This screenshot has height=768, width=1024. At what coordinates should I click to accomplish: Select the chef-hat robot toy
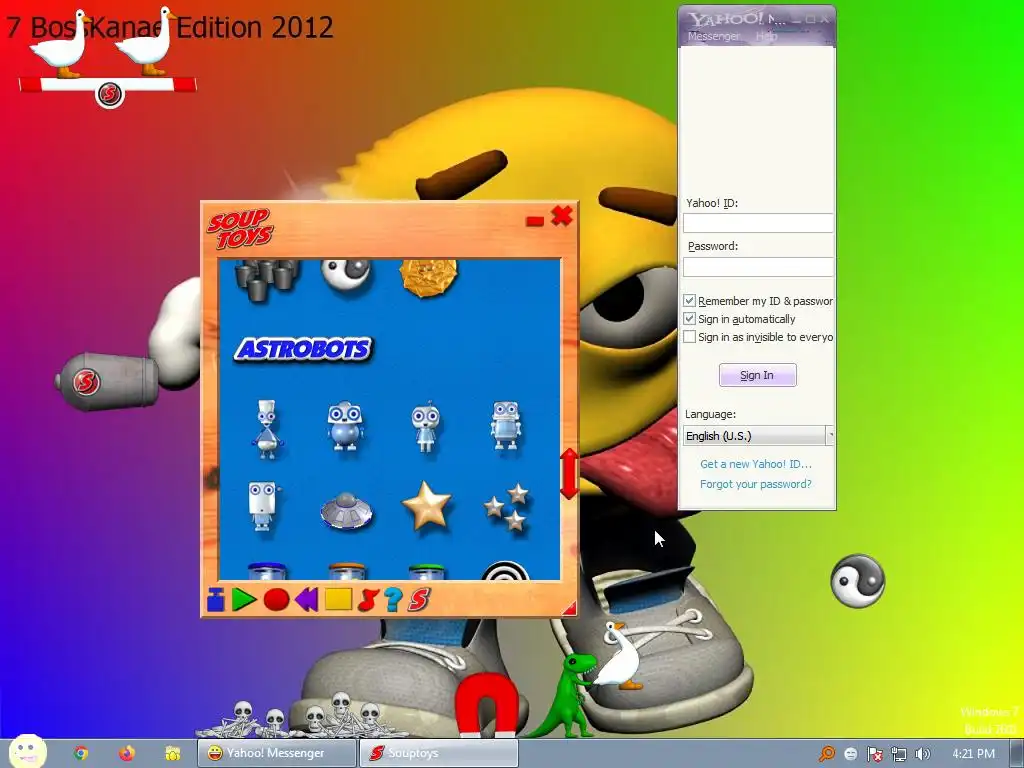tap(267, 429)
